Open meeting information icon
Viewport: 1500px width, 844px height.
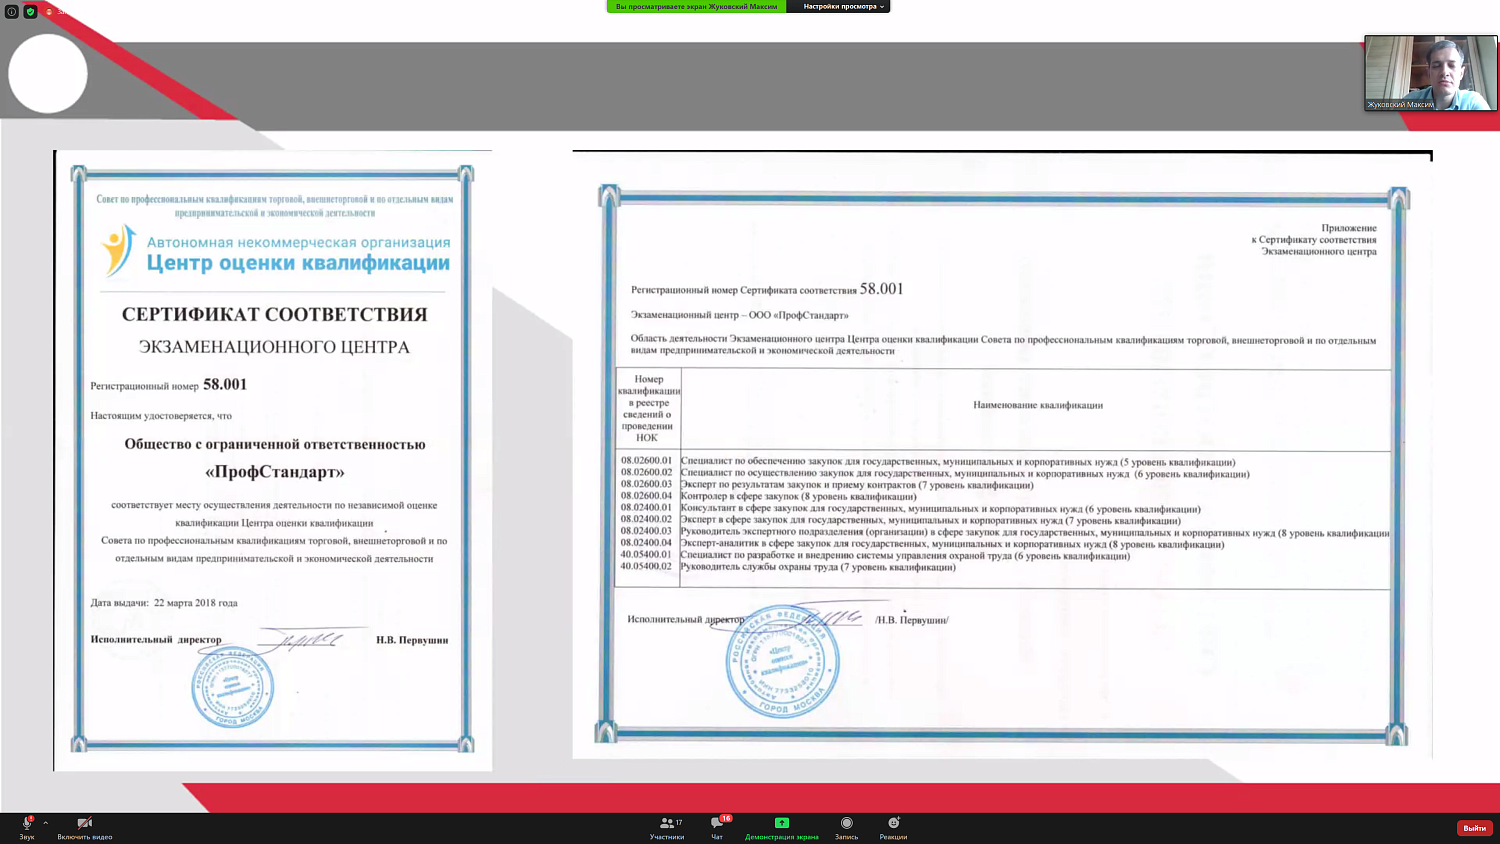coord(12,12)
